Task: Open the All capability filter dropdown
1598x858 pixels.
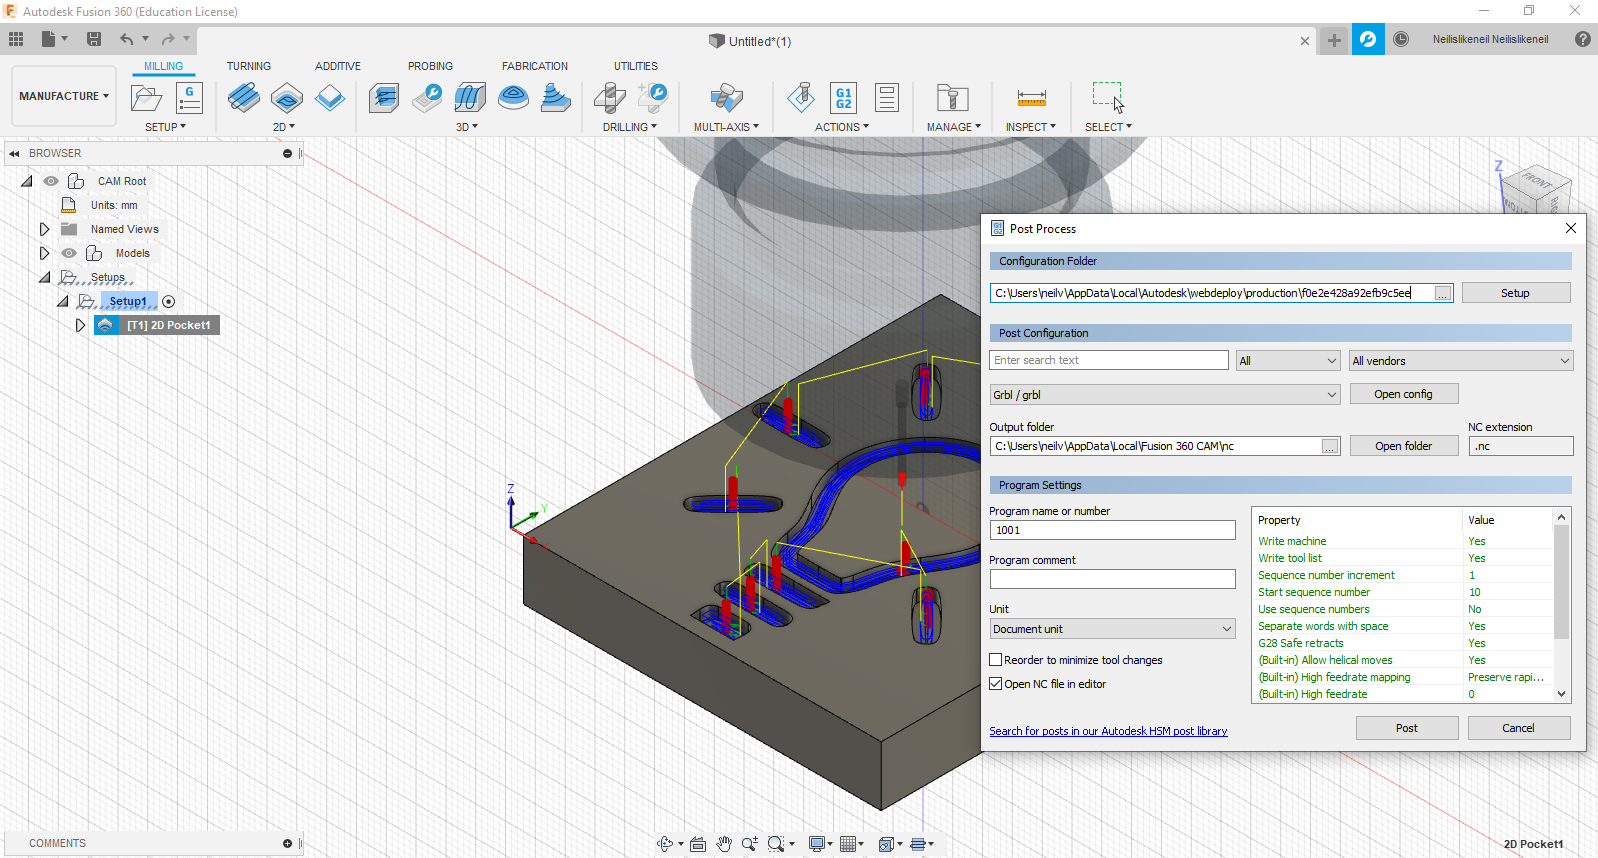Action: (1288, 361)
